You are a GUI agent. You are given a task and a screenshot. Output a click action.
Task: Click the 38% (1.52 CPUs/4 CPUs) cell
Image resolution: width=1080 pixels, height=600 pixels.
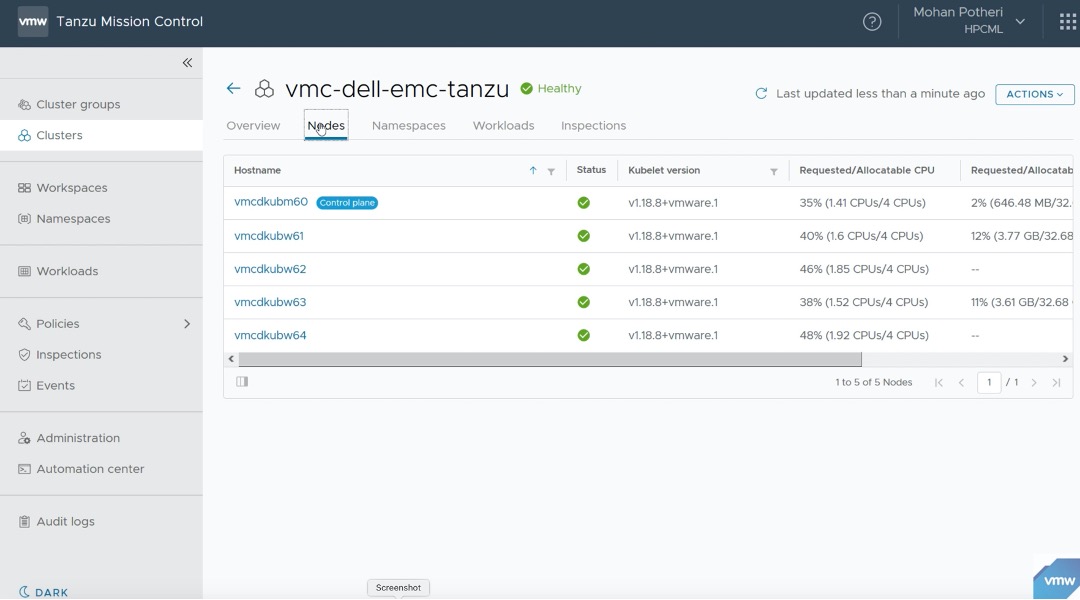click(x=864, y=302)
